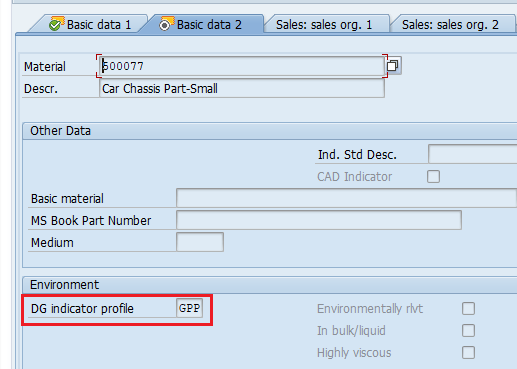517x369 pixels.
Task: Click the Ind. Std Desc. label
Action: [x=357, y=155]
